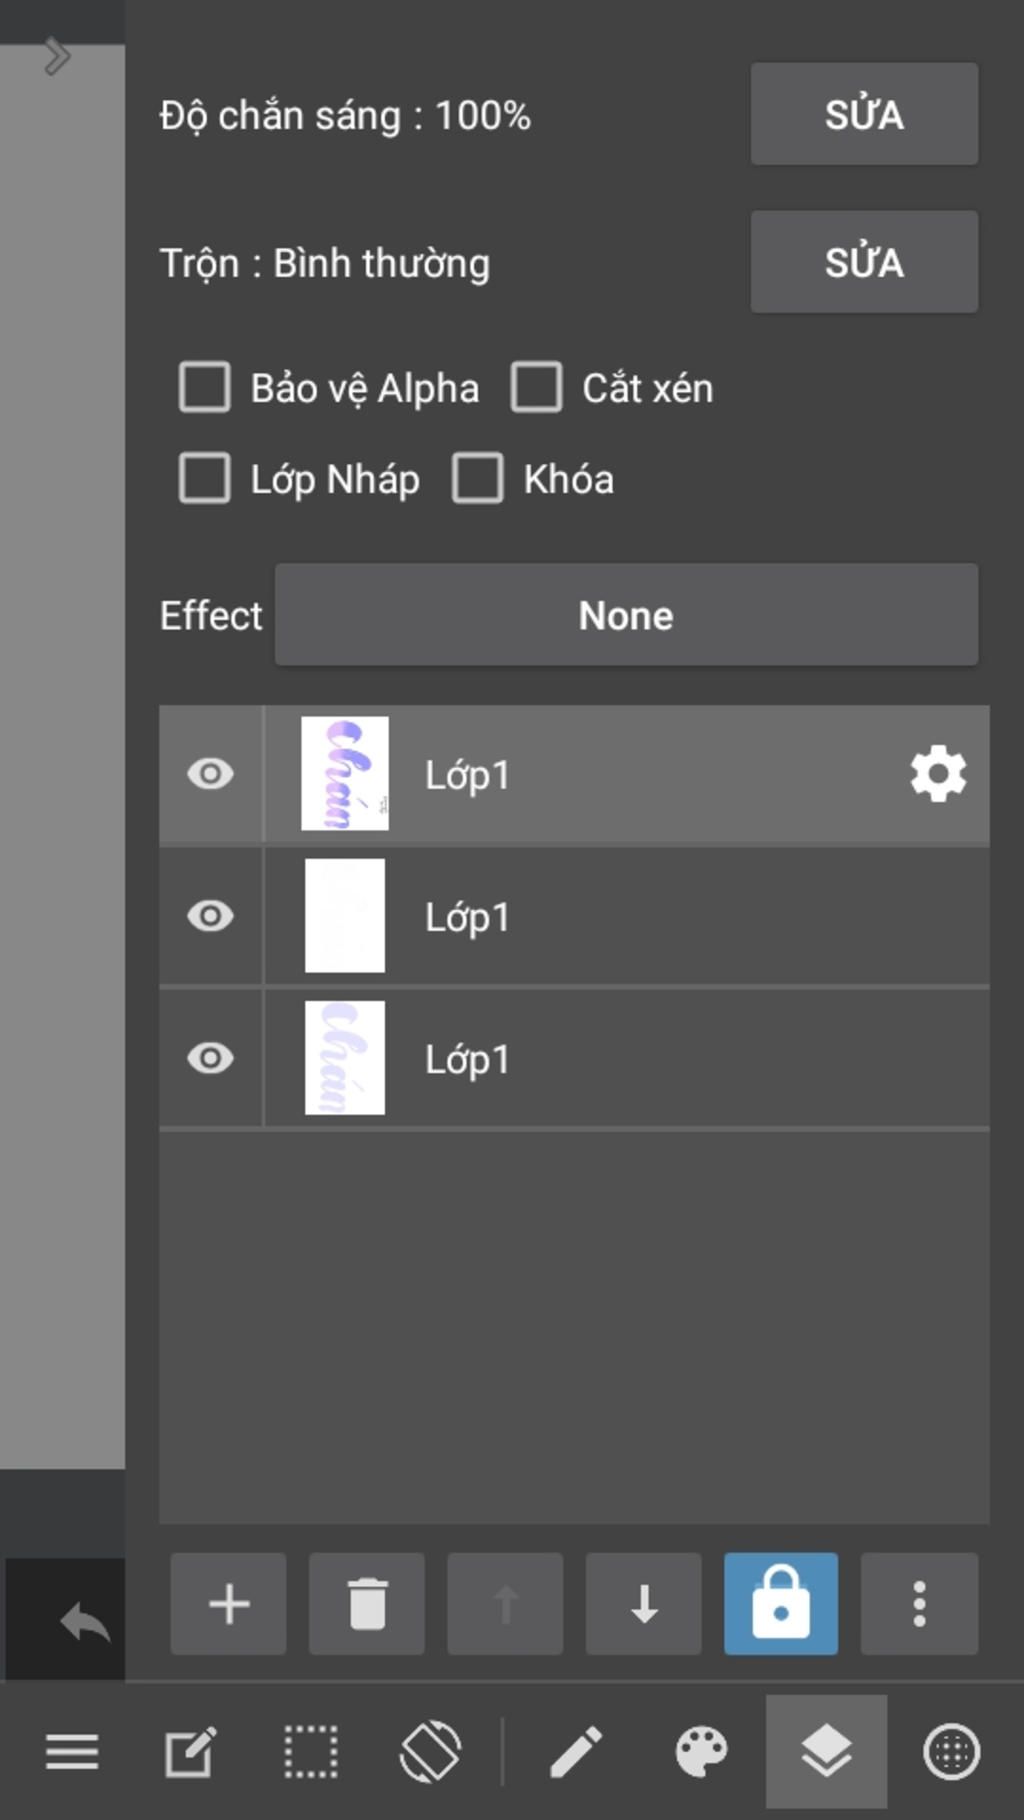Tap the canvas rotate icon
The height and width of the screenshot is (1820, 1024).
430,1752
